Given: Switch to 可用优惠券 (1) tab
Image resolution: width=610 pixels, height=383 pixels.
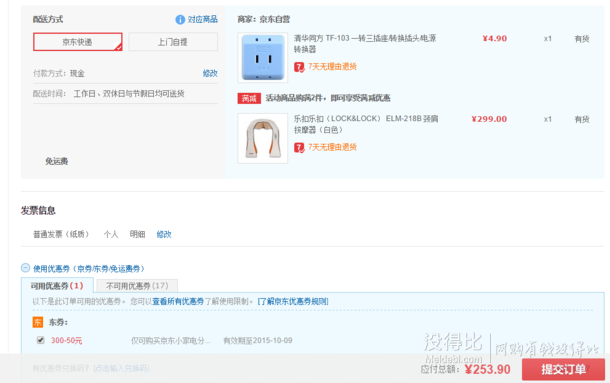Looking at the screenshot, I should pyautogui.click(x=57, y=286).
